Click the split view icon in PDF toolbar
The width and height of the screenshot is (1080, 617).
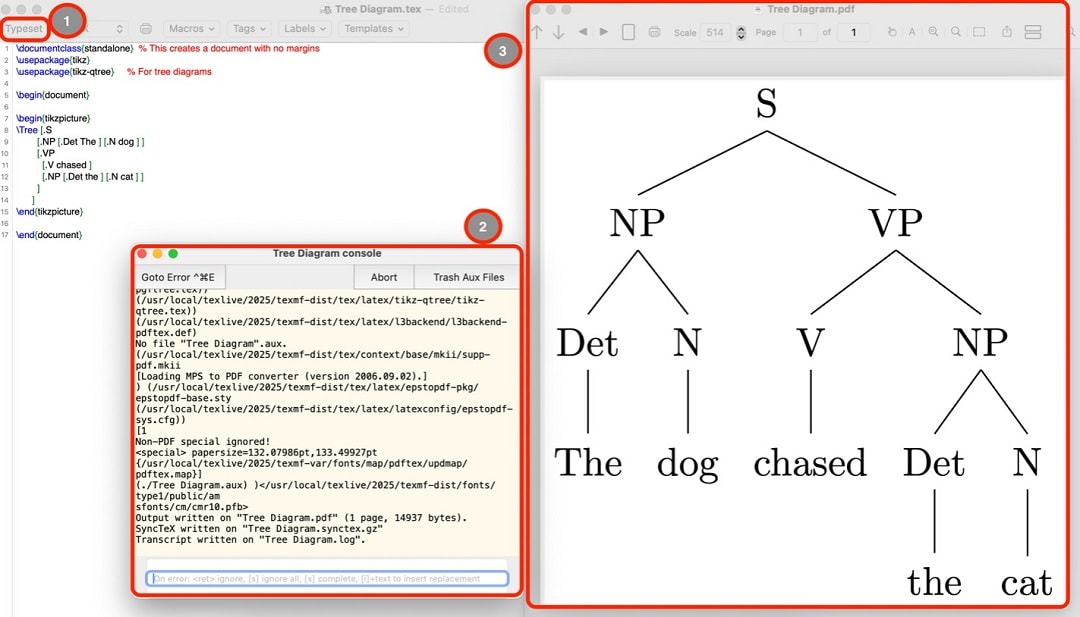(1032, 32)
